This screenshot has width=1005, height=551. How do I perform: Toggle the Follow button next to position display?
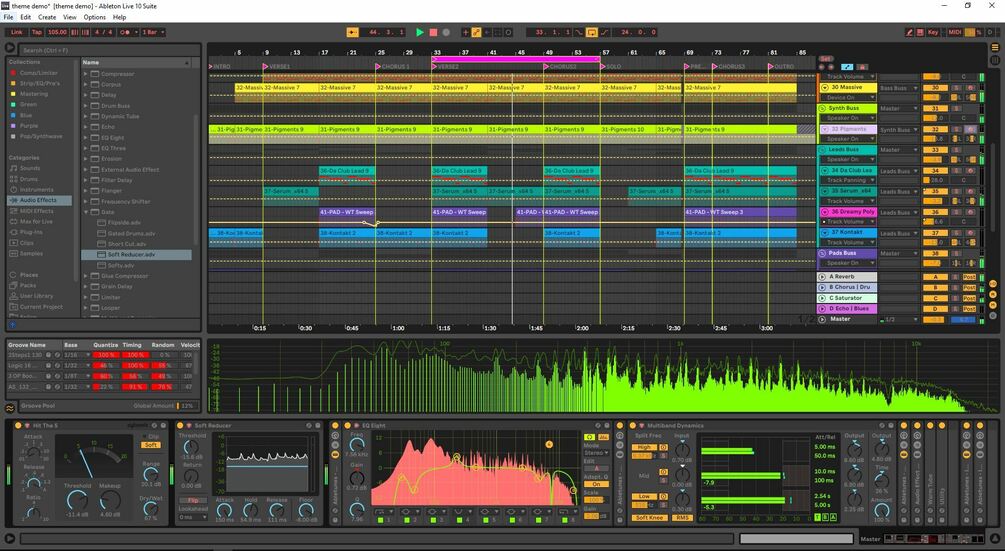click(352, 32)
